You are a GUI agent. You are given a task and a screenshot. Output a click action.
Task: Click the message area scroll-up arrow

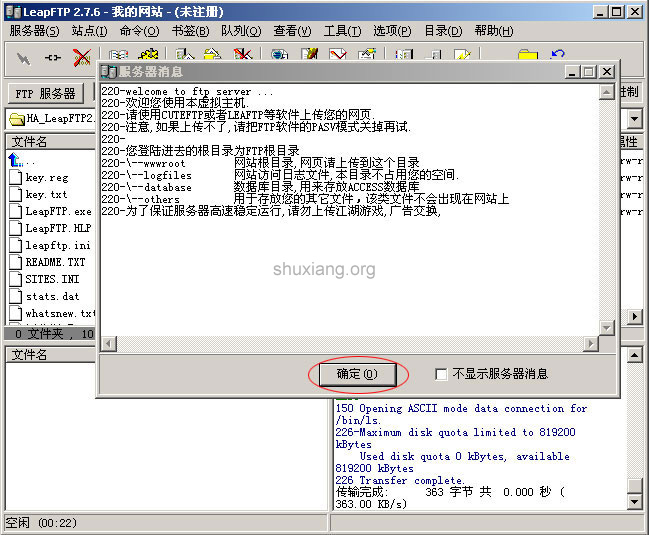pyautogui.click(x=606, y=92)
